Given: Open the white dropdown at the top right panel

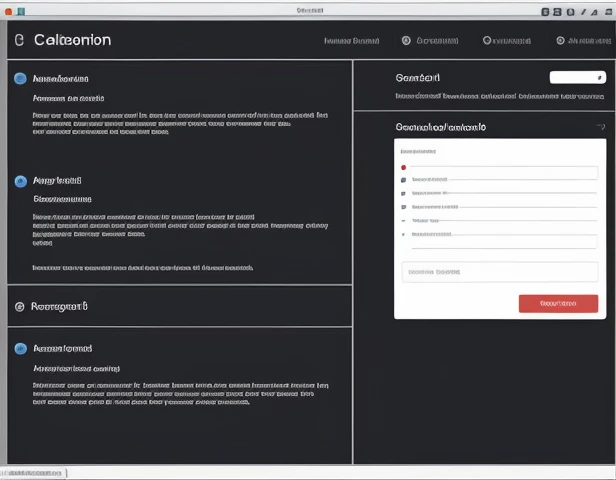Looking at the screenshot, I should click(577, 77).
